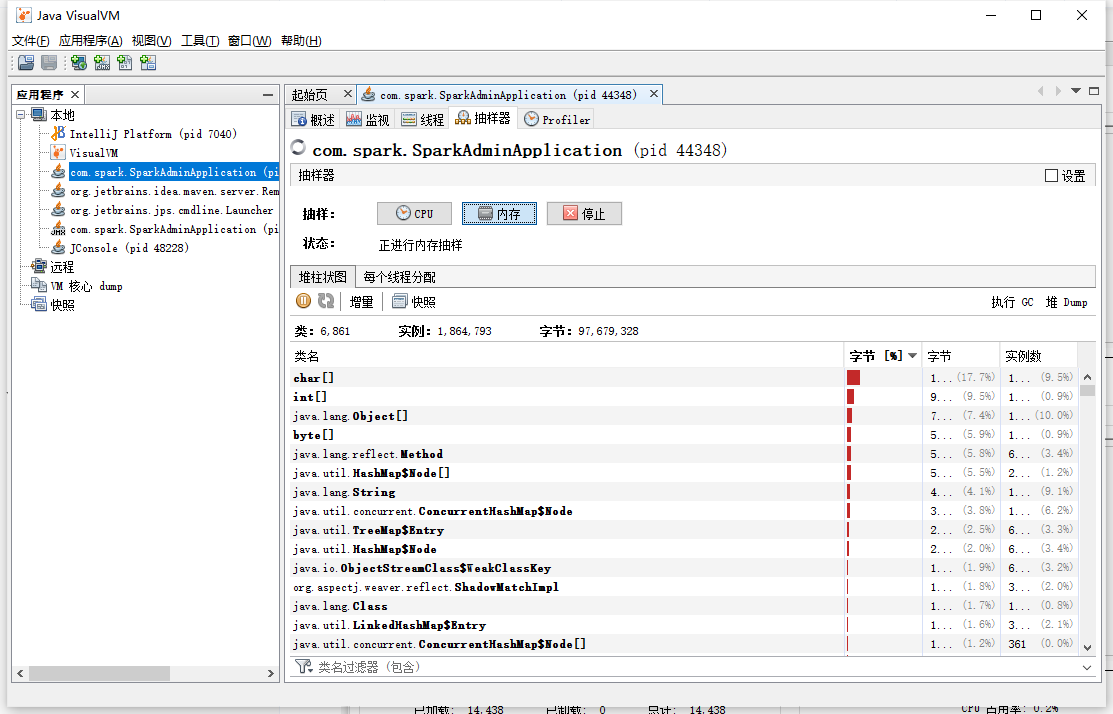Select the 每个线程分配 tab
Viewport: 1113px width, 714px height.
pos(400,277)
